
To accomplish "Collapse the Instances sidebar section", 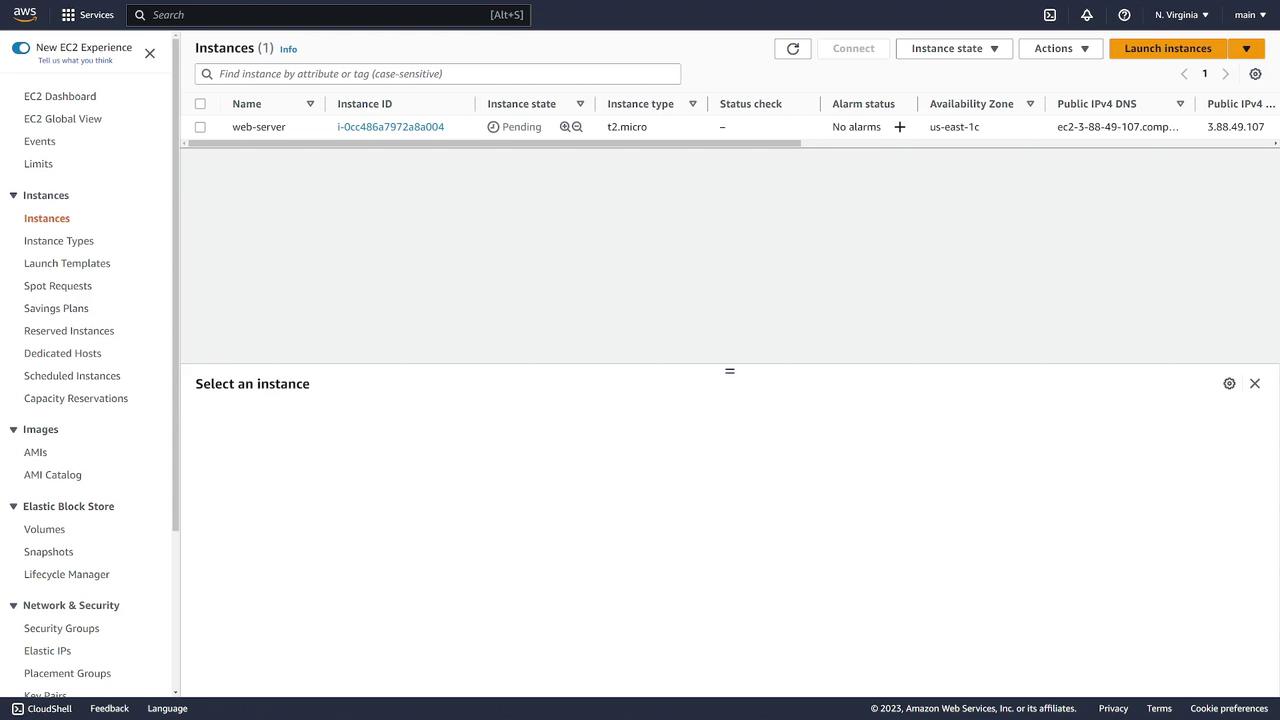I will [14, 196].
